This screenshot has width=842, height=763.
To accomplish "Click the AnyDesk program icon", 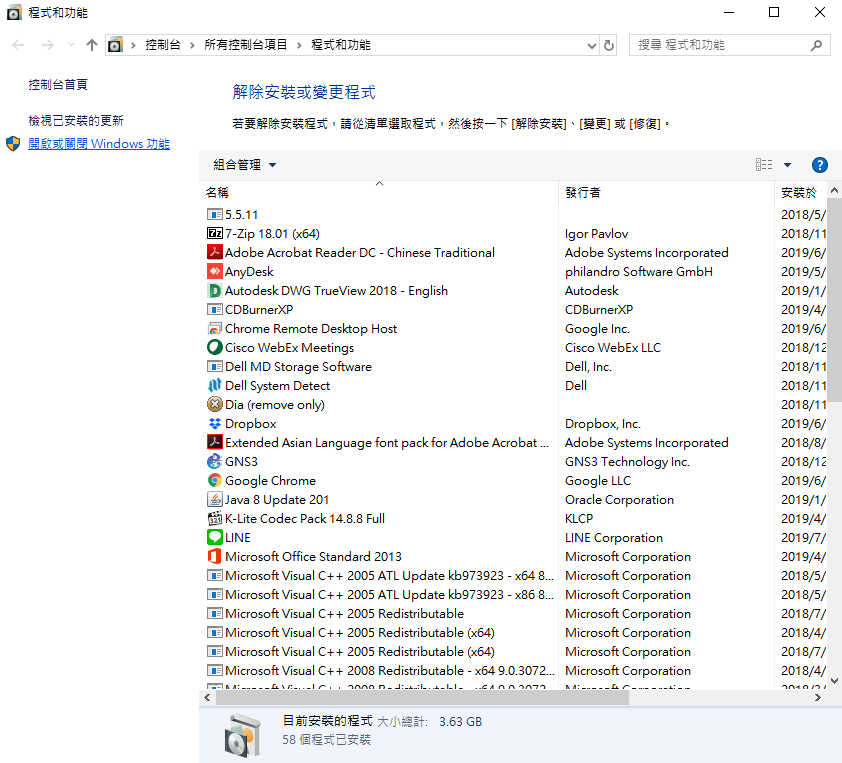I will (214, 272).
